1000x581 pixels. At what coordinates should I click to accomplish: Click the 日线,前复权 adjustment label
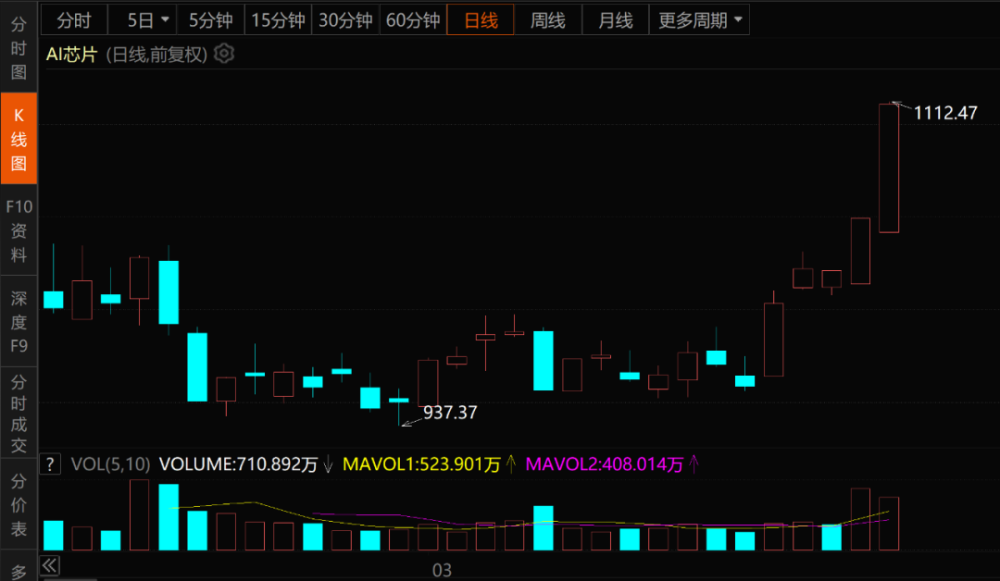156,55
